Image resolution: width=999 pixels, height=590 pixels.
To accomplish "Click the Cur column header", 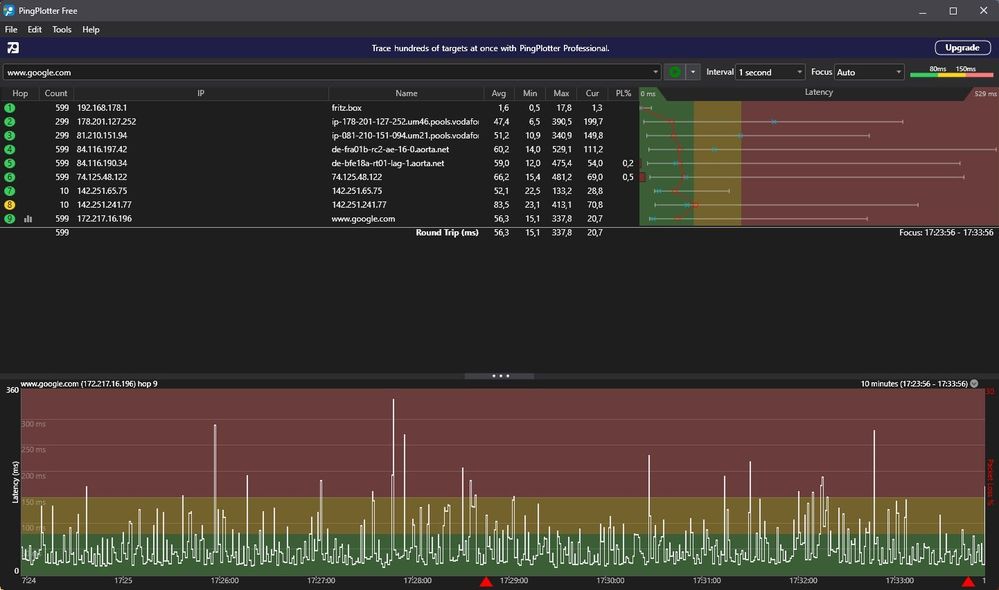I will [592, 93].
